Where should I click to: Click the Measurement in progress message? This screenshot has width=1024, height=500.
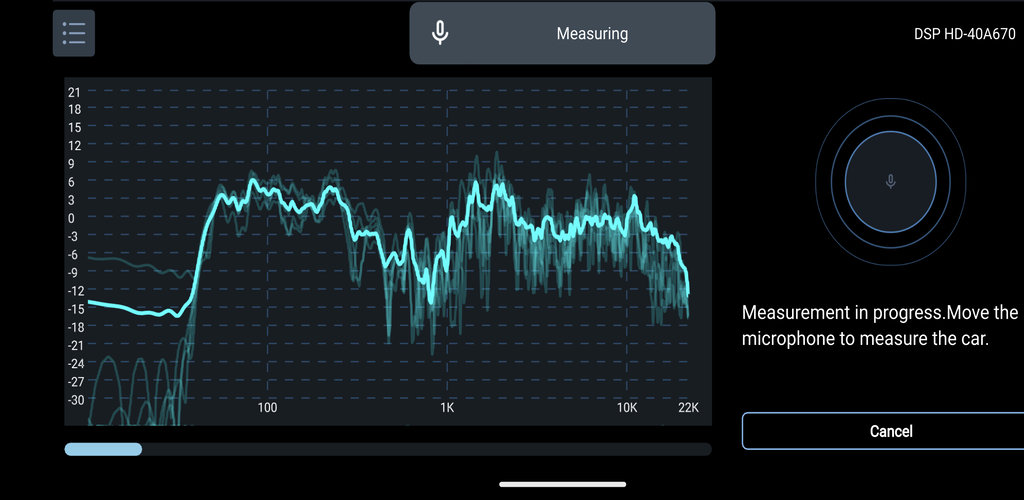880,325
